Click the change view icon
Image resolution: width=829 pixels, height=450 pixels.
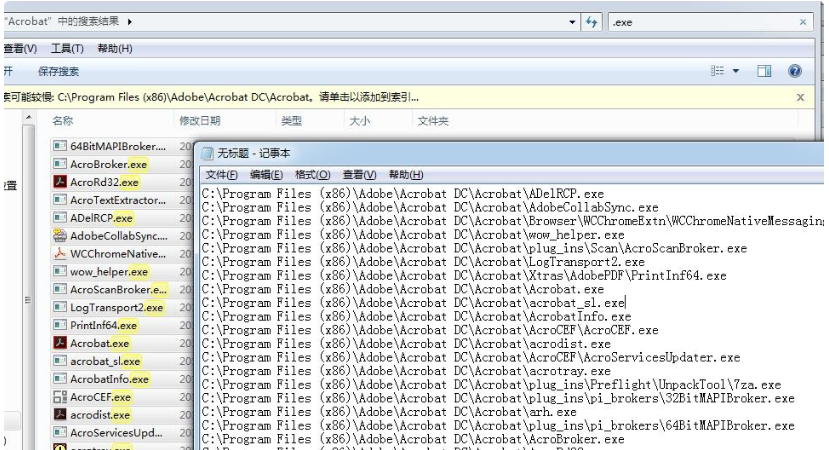[x=717, y=71]
